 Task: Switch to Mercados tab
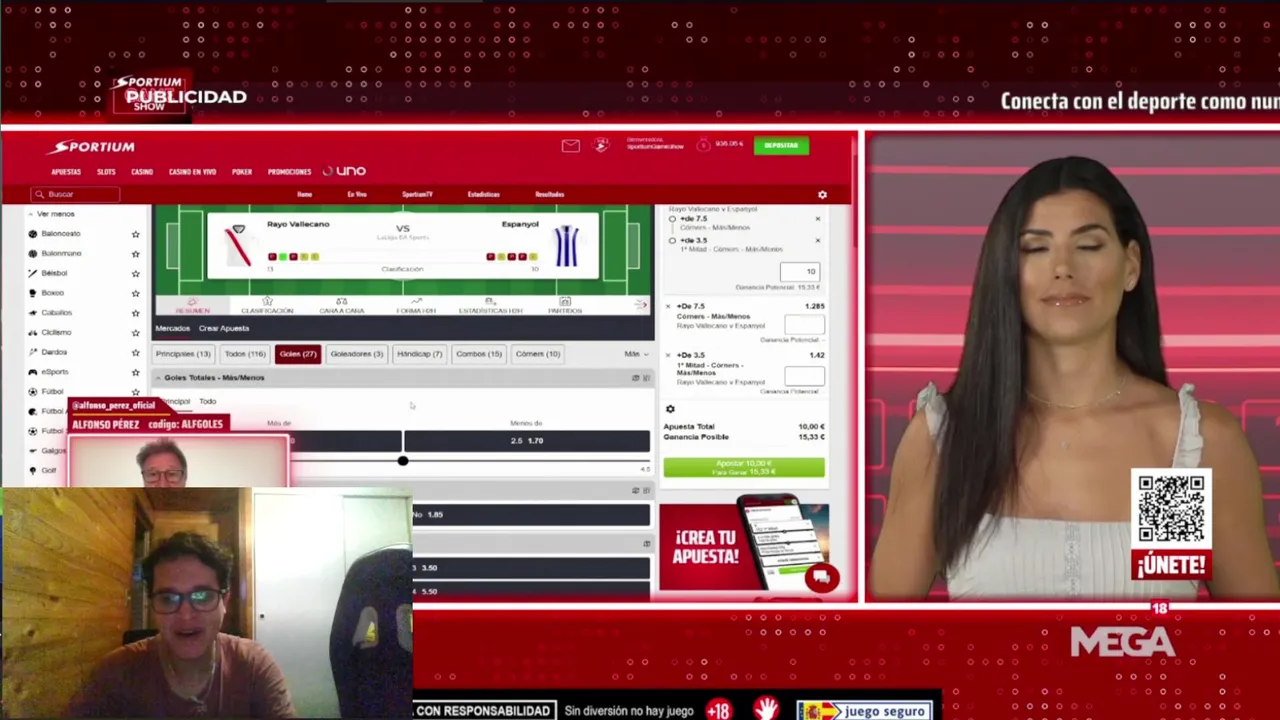[172, 328]
